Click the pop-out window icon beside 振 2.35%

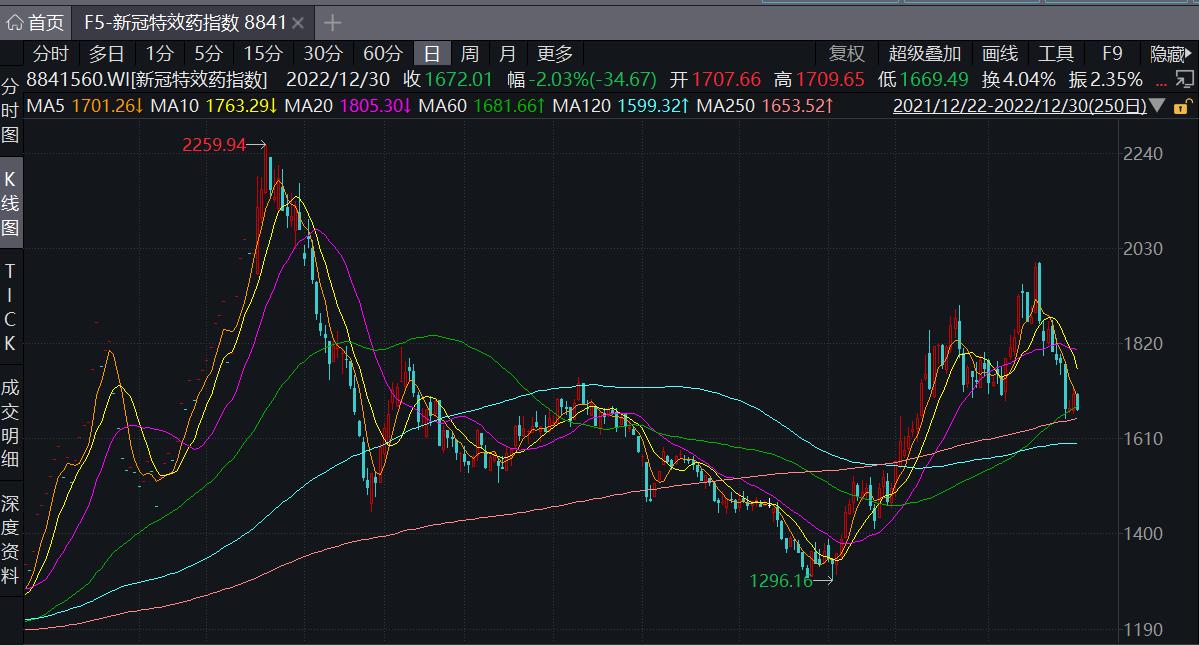[1184, 80]
